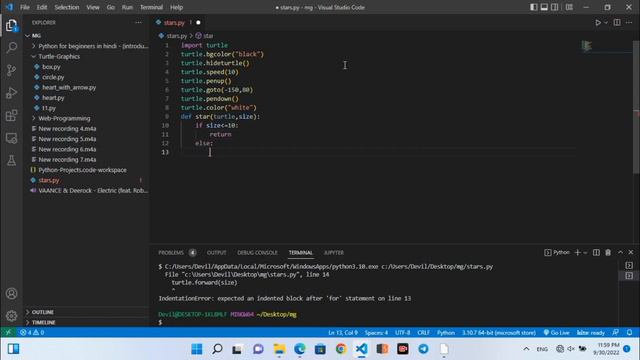640x360 pixels.
Task: Open the Terminal menu
Action: click(151, 7)
